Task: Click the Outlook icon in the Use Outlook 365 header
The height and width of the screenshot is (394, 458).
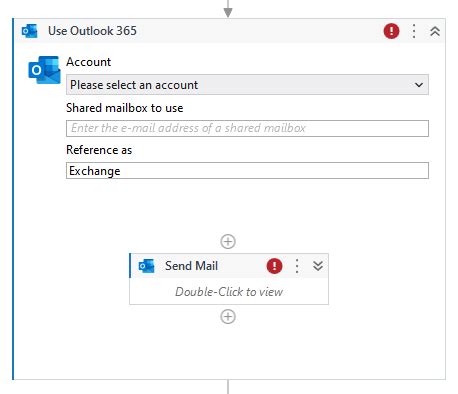Action: pyautogui.click(x=29, y=31)
